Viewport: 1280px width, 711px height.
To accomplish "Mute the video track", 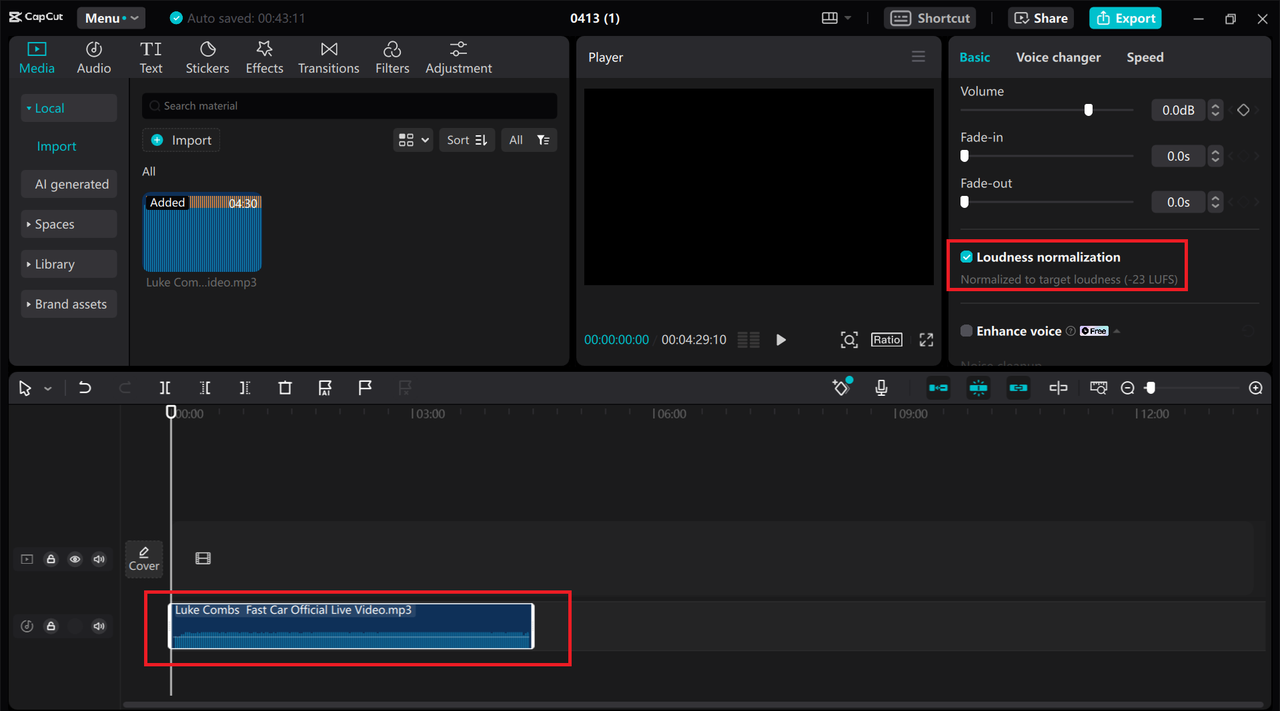I will [x=99, y=559].
